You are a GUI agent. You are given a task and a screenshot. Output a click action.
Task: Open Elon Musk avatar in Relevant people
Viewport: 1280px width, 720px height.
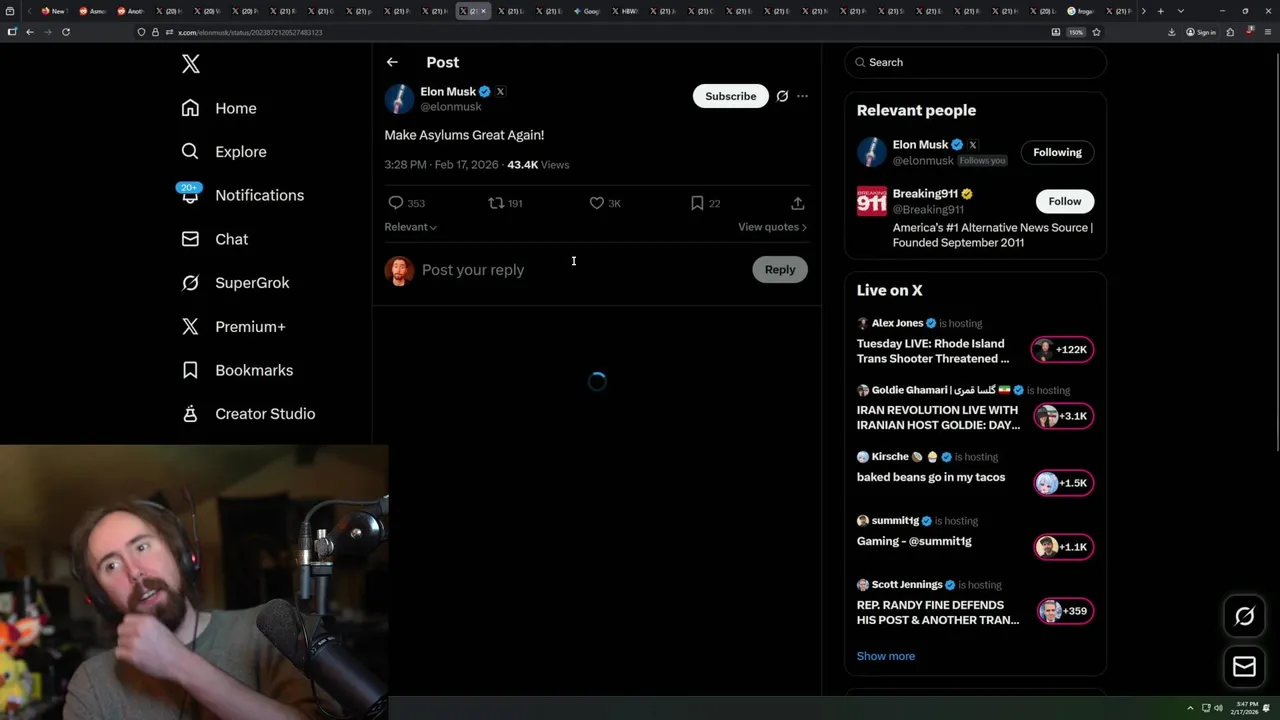point(872,152)
